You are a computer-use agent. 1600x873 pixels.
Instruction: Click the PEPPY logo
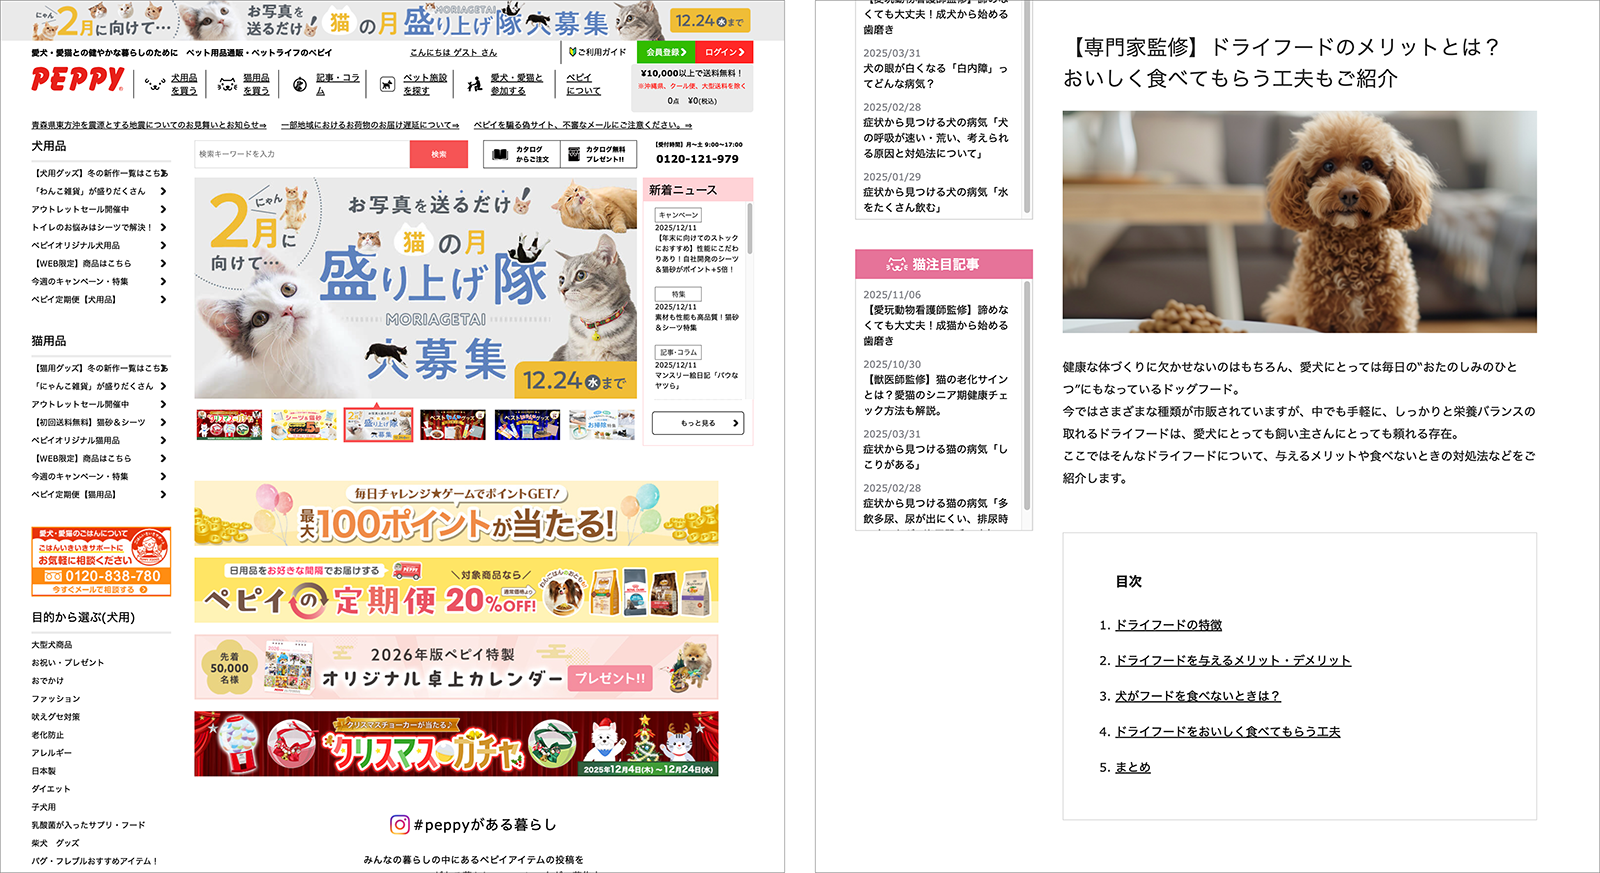click(77, 80)
